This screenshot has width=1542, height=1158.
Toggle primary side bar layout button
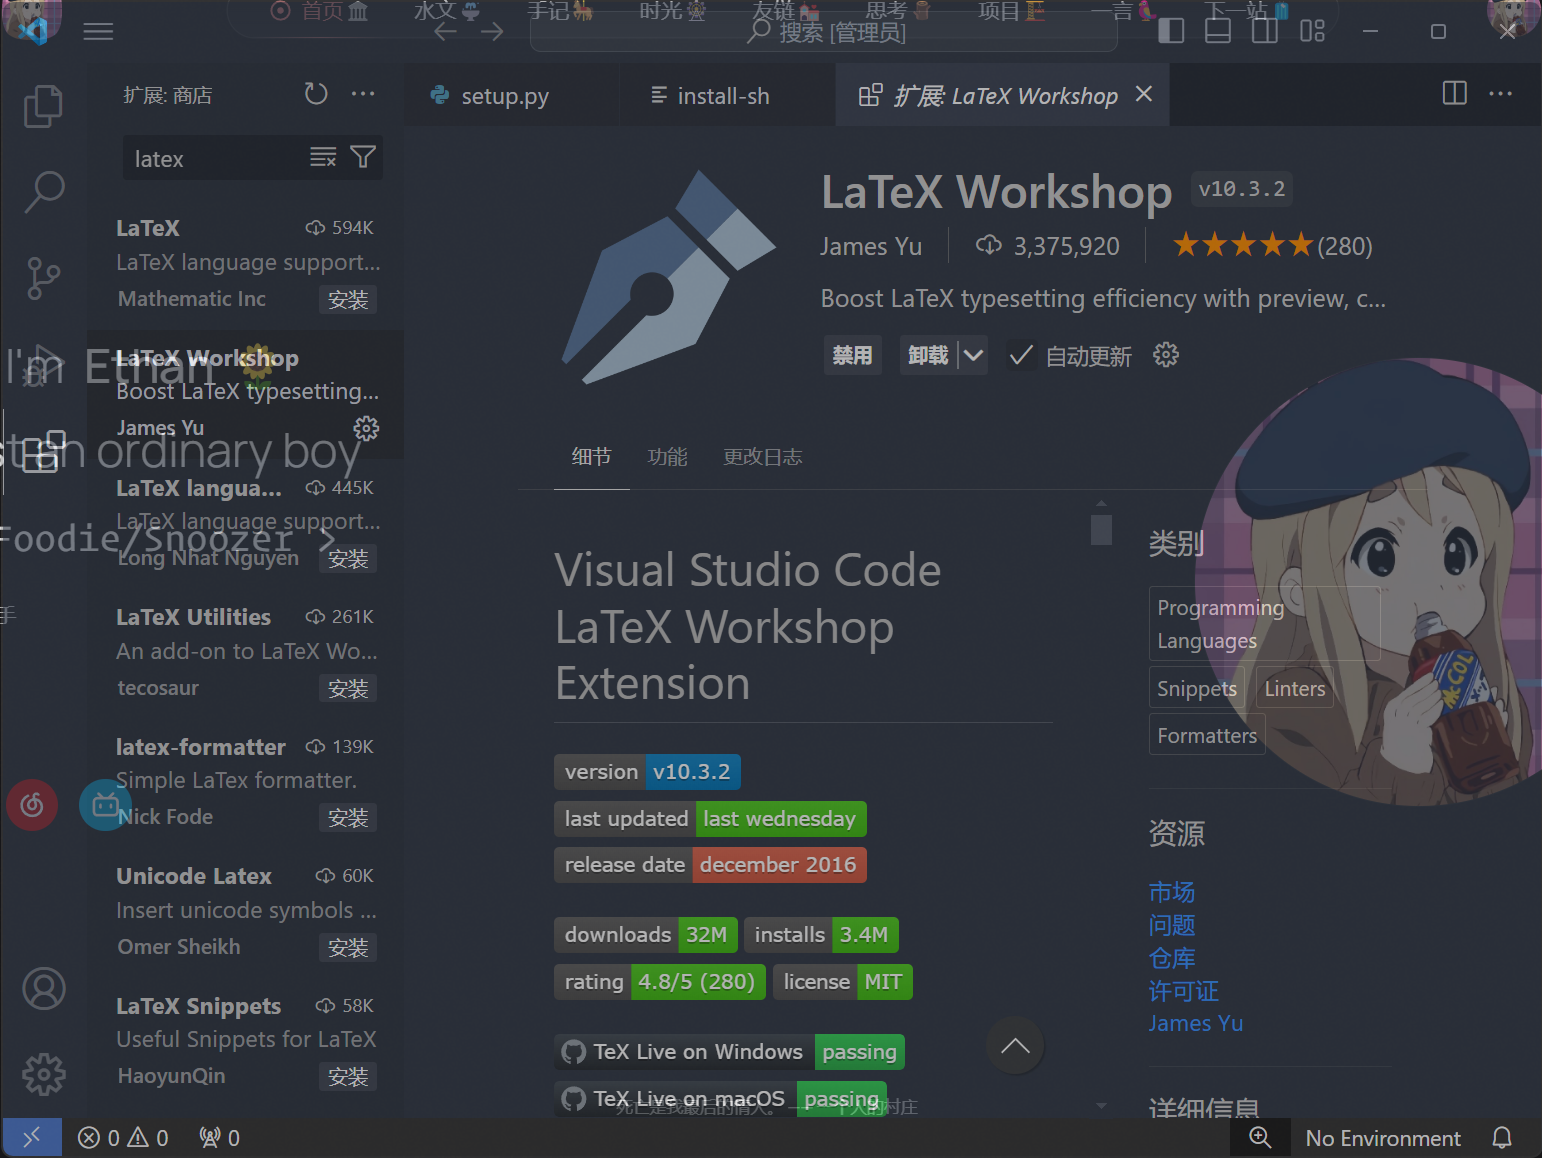click(x=1171, y=32)
